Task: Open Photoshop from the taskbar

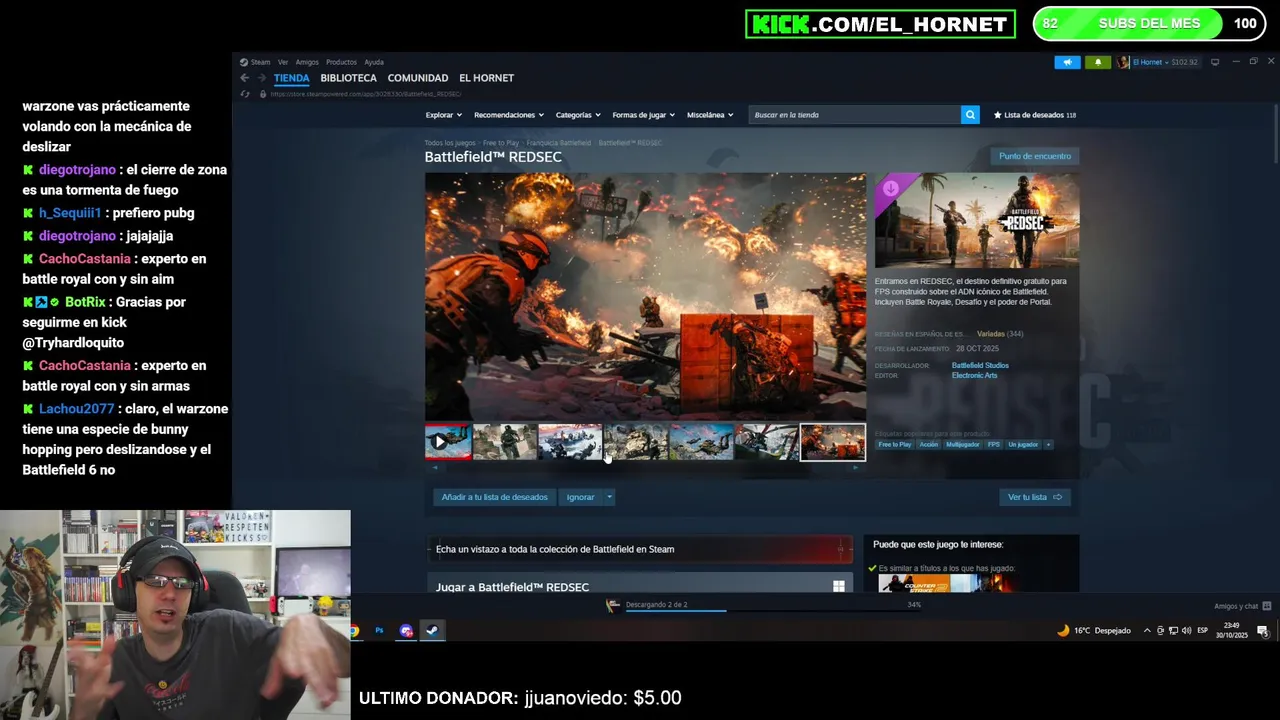Action: click(x=379, y=630)
